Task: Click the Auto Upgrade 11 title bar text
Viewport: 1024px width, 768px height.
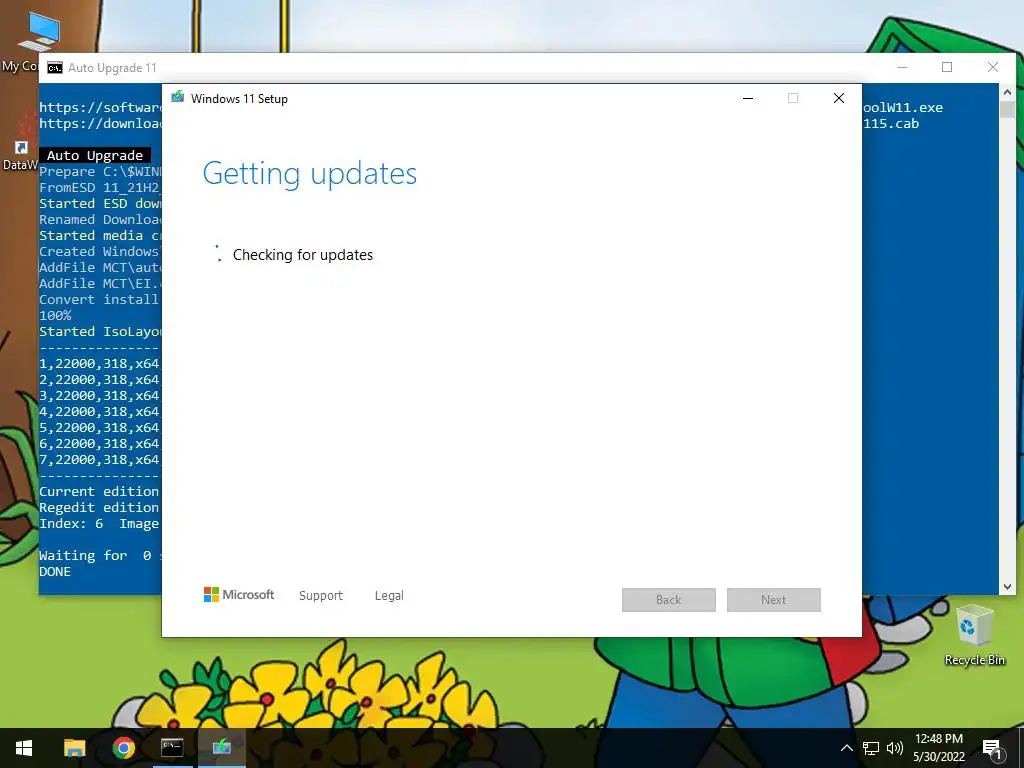Action: [x=112, y=68]
